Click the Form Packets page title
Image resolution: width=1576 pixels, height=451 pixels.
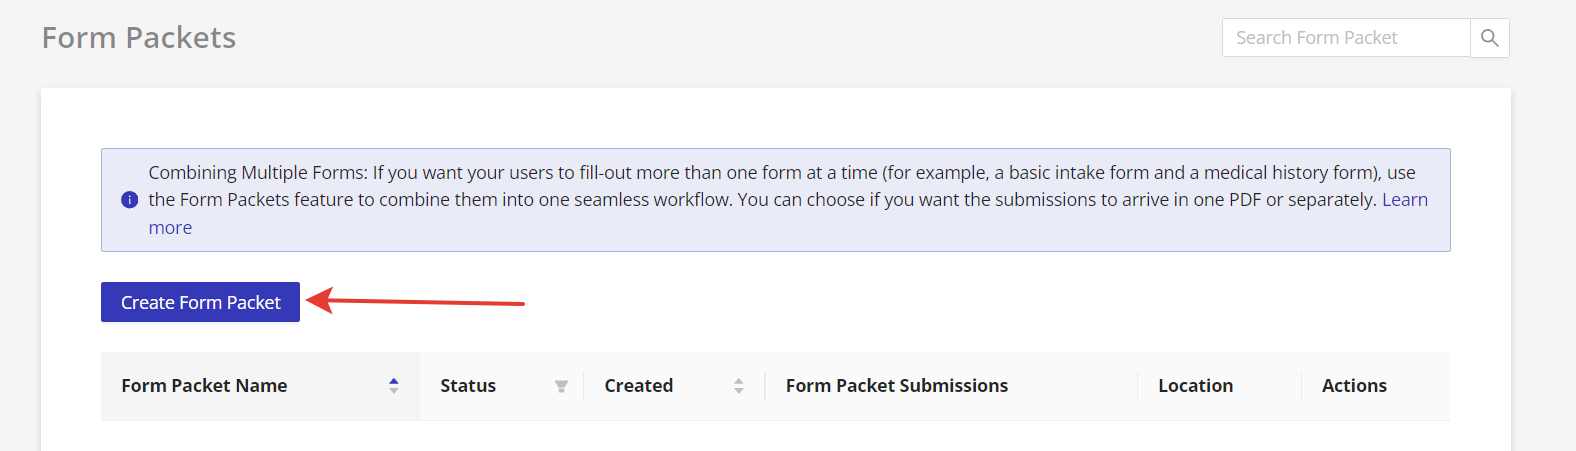[x=139, y=38]
